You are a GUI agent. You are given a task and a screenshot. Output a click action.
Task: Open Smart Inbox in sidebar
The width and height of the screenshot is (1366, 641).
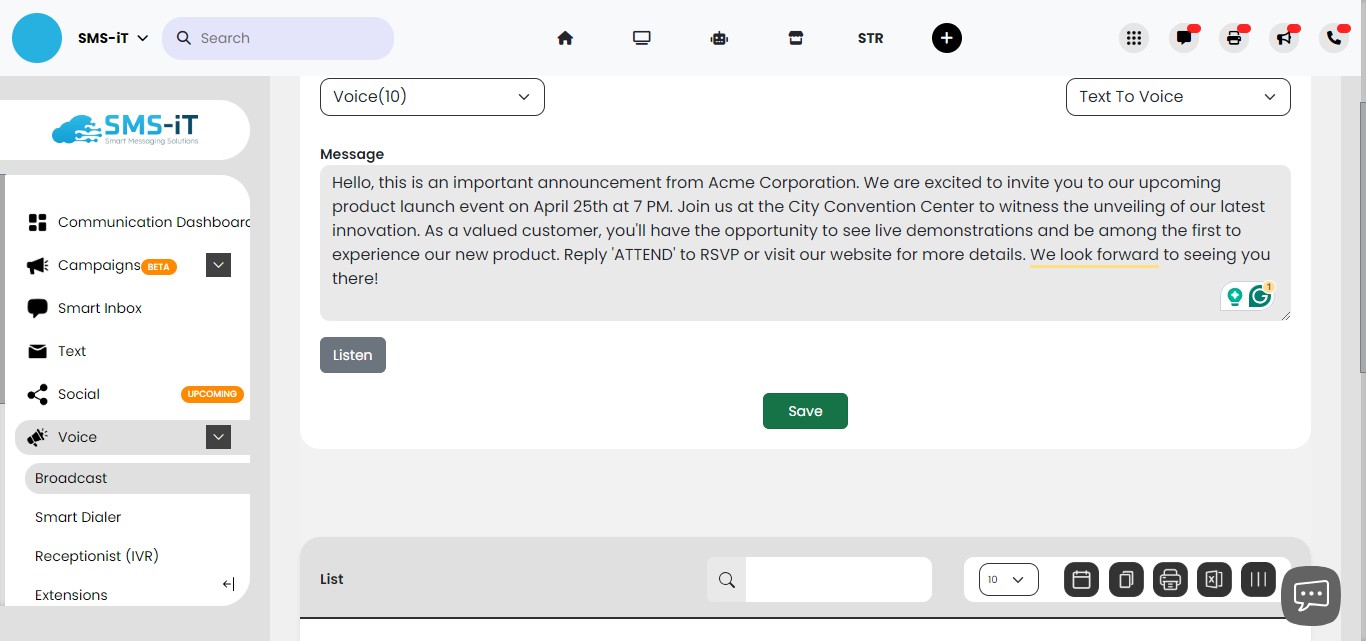click(100, 308)
